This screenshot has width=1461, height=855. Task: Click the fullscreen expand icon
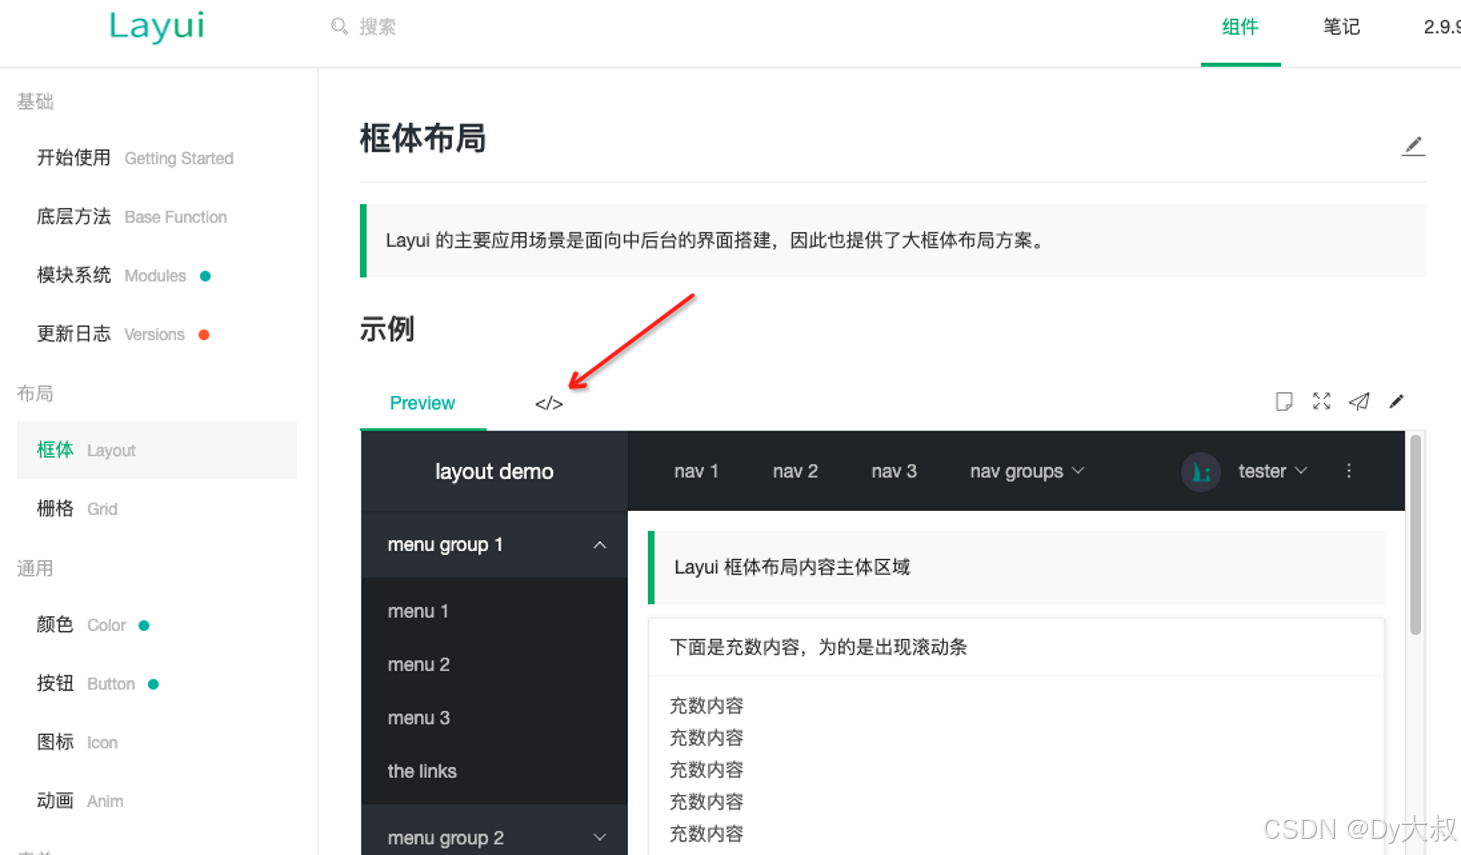pyautogui.click(x=1322, y=401)
